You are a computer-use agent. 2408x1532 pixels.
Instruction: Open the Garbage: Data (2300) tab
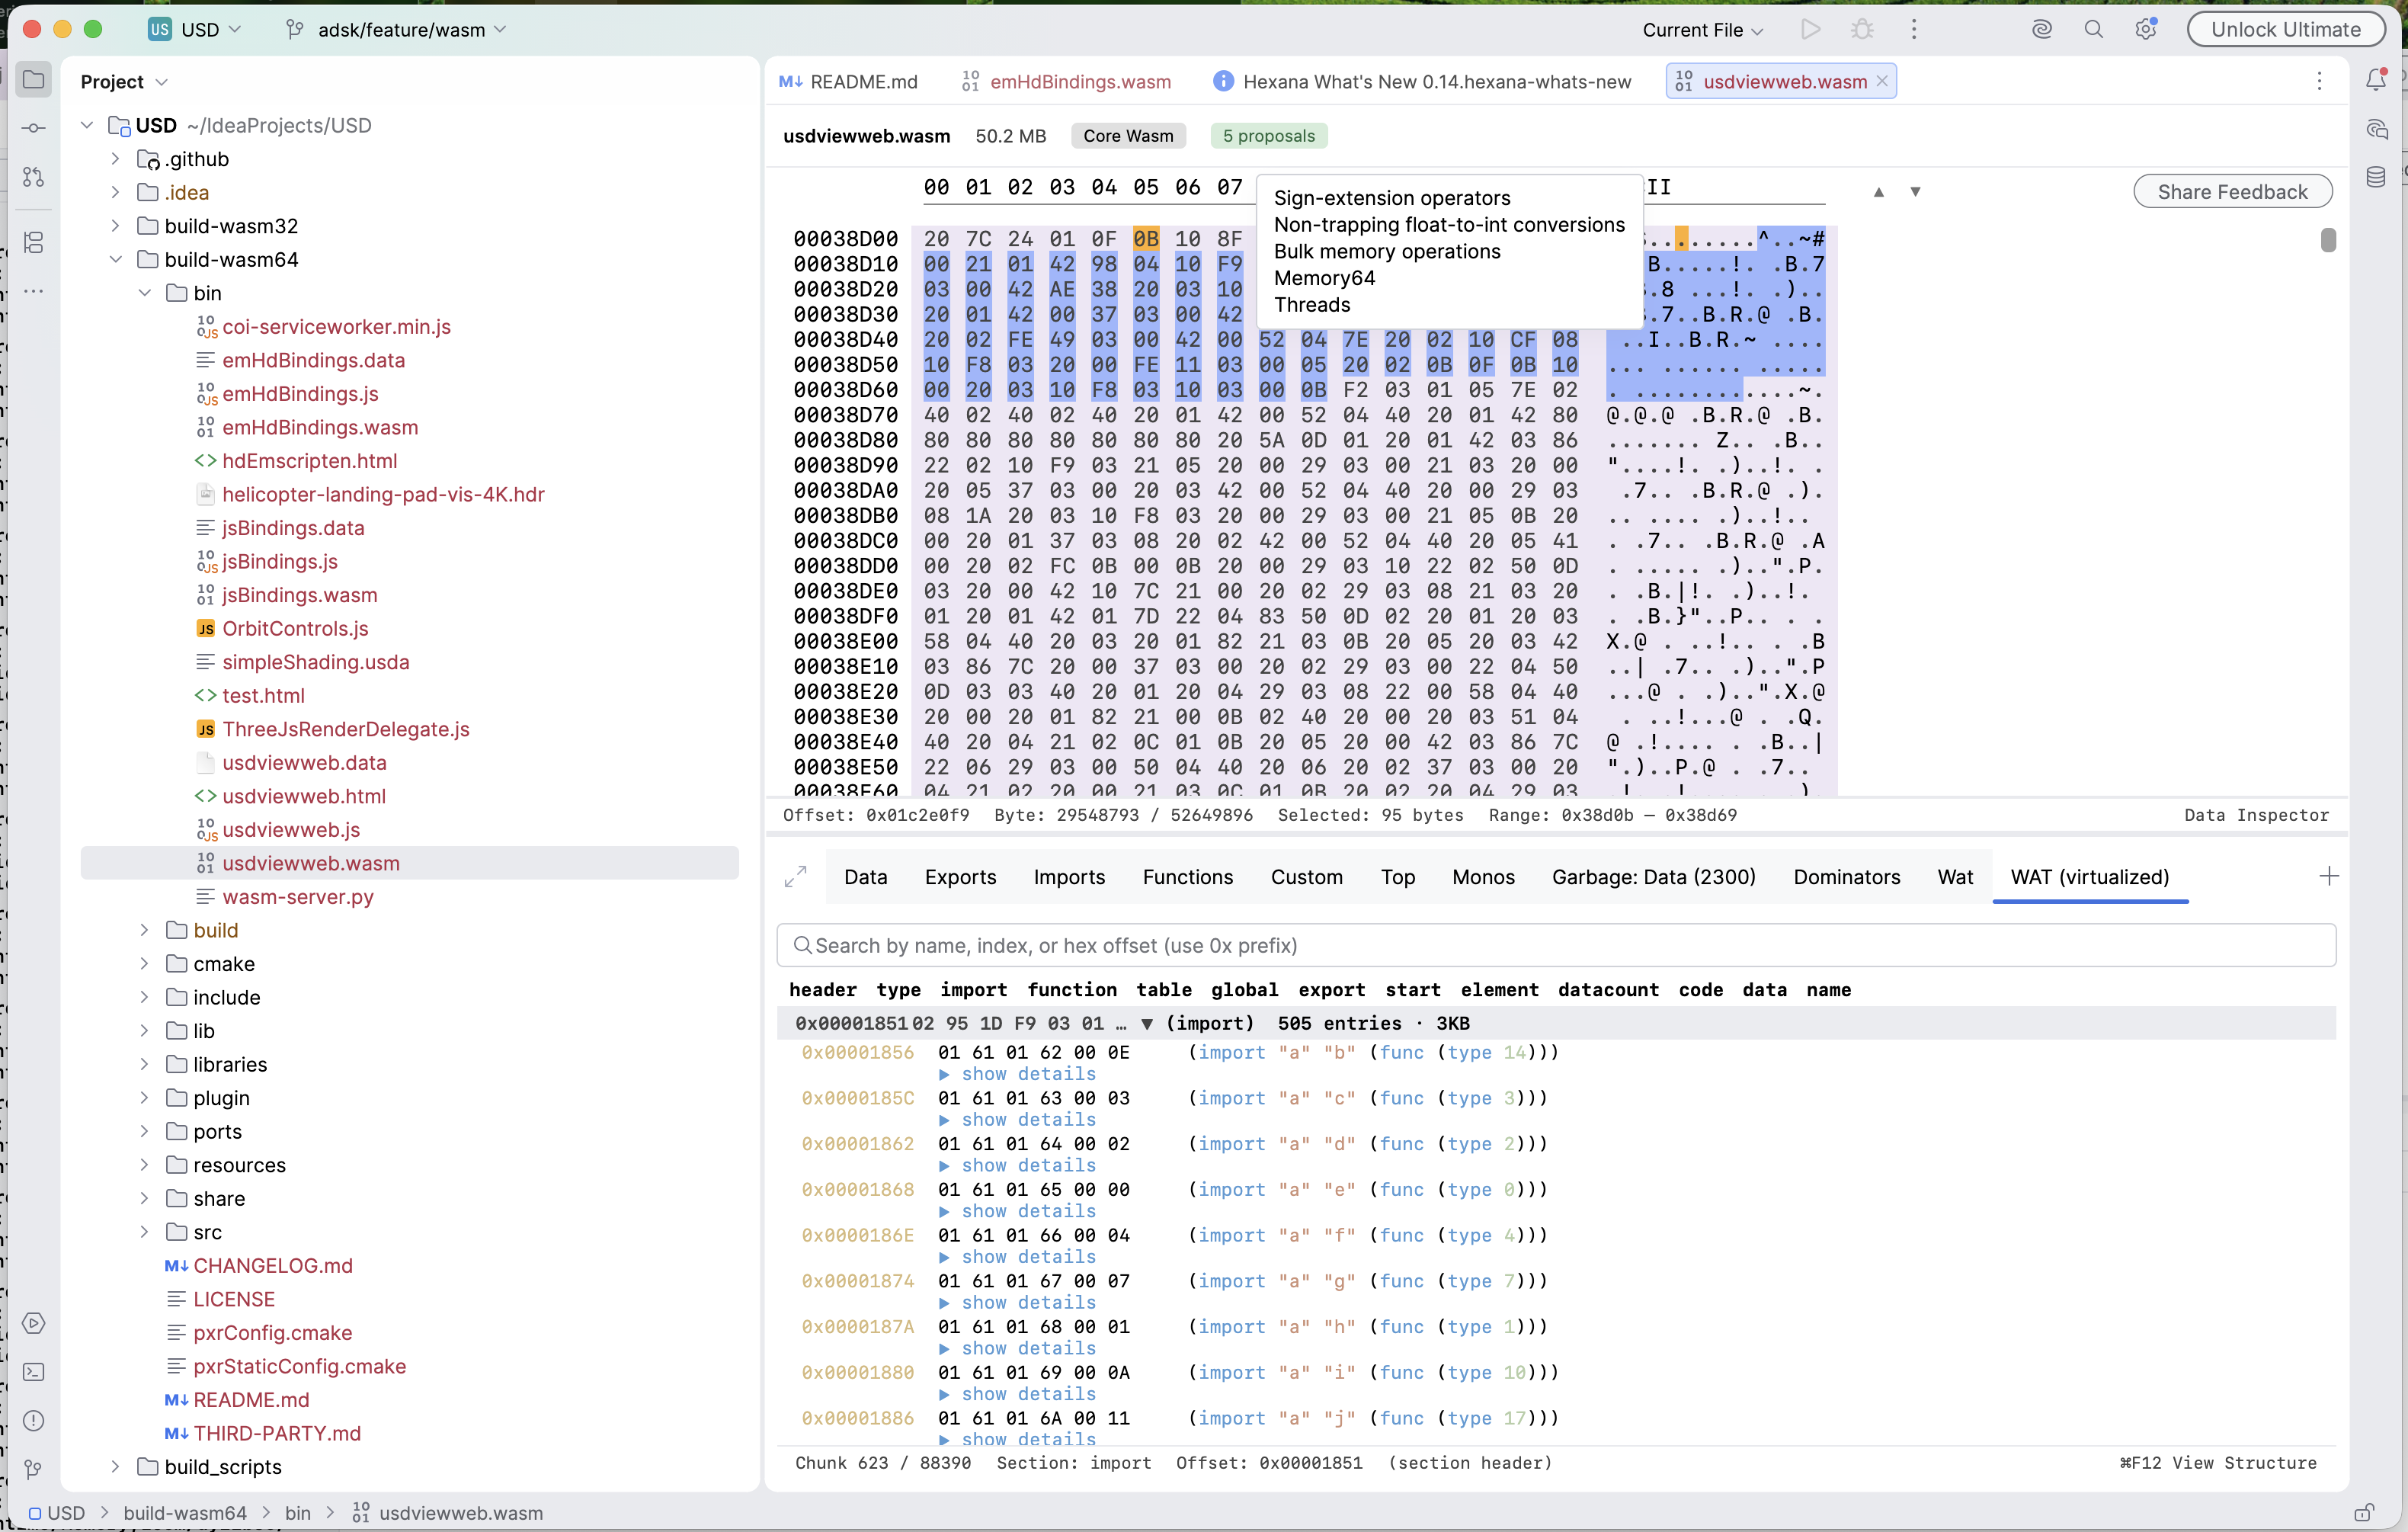point(1653,877)
